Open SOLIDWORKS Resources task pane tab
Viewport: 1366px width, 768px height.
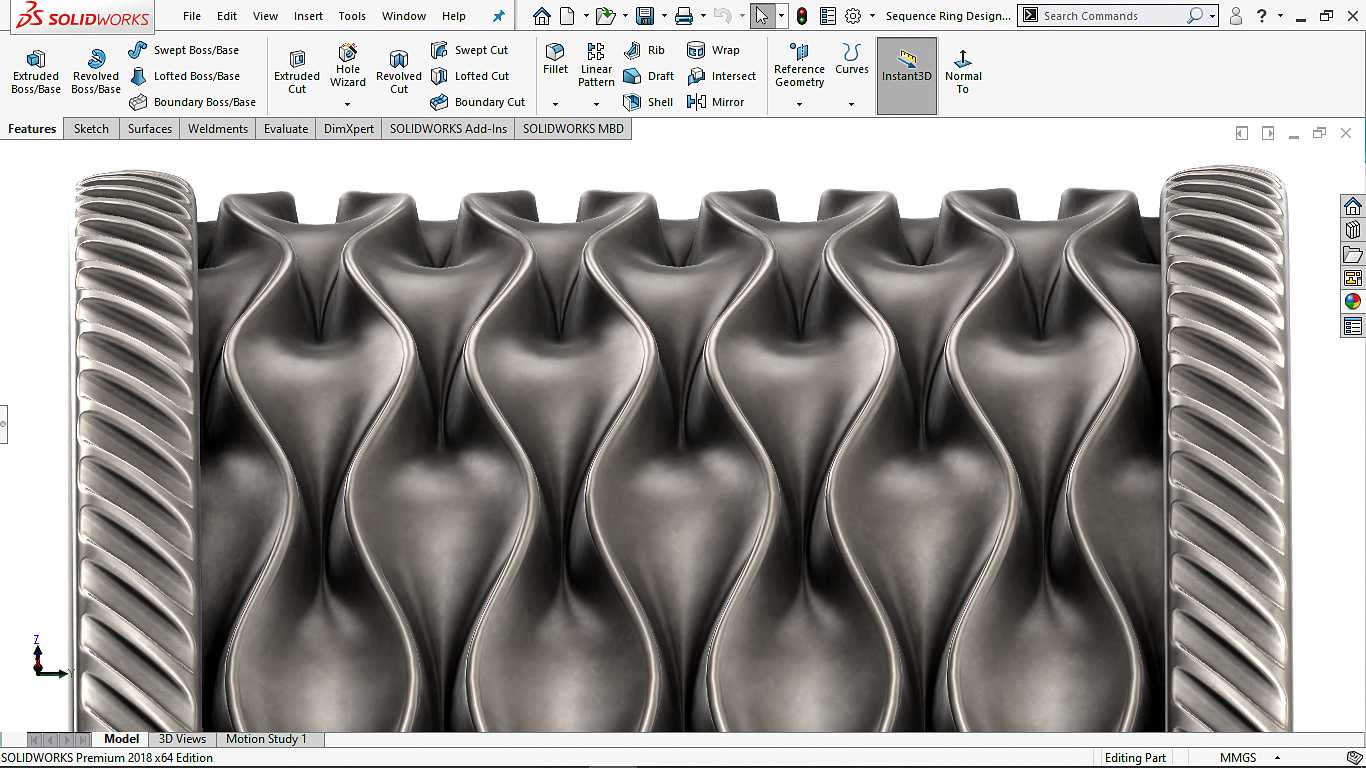click(1353, 207)
